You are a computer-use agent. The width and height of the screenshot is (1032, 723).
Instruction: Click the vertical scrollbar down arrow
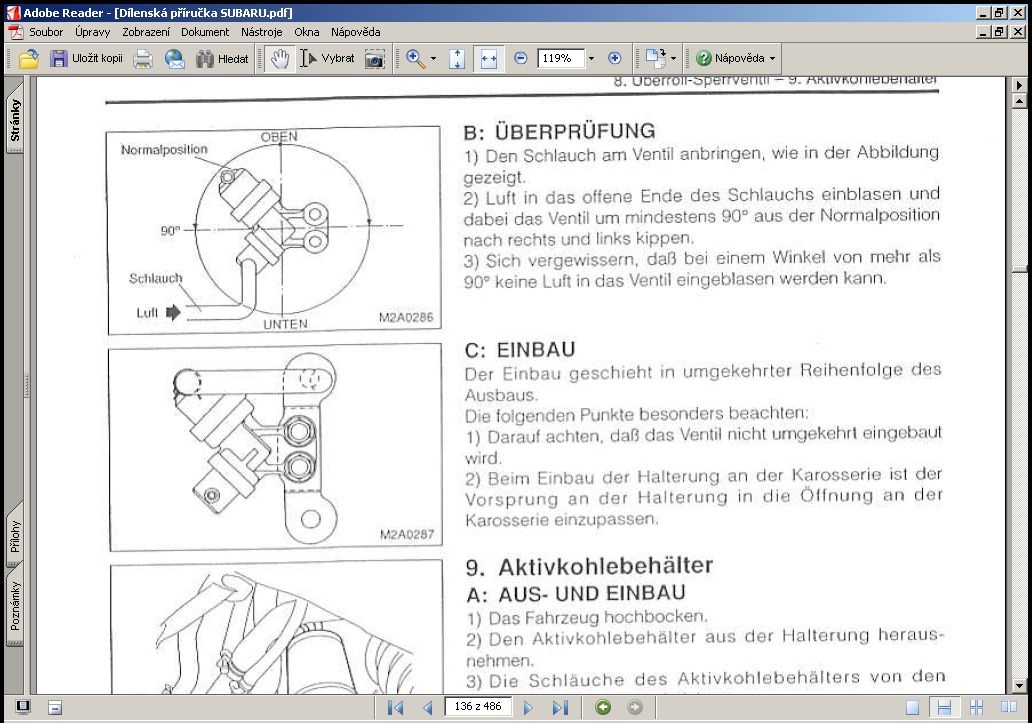[1019, 686]
